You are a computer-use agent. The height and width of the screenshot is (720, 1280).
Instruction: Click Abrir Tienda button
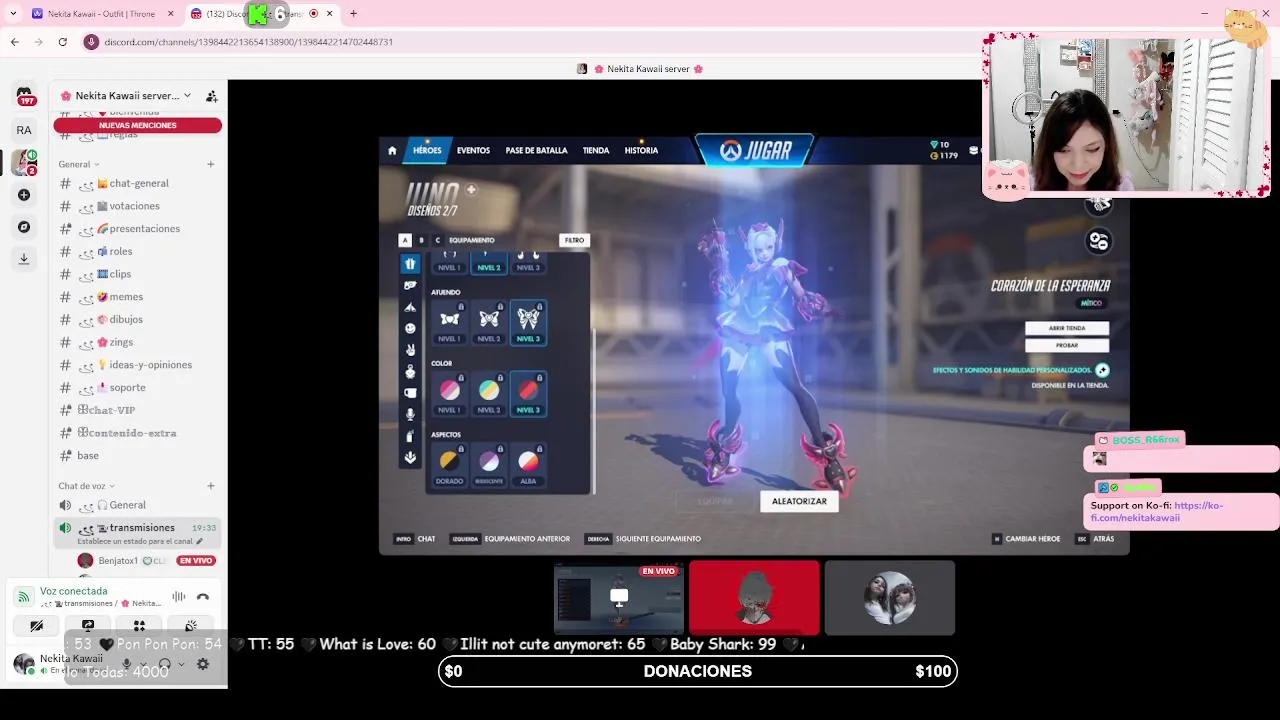(x=1066, y=328)
